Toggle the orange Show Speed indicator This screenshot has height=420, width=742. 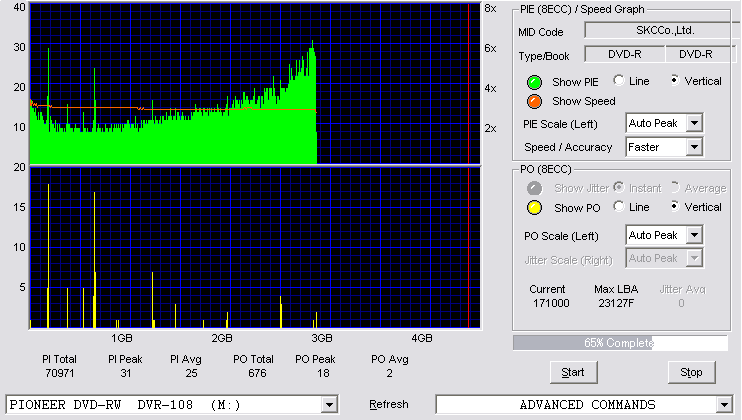(x=534, y=101)
